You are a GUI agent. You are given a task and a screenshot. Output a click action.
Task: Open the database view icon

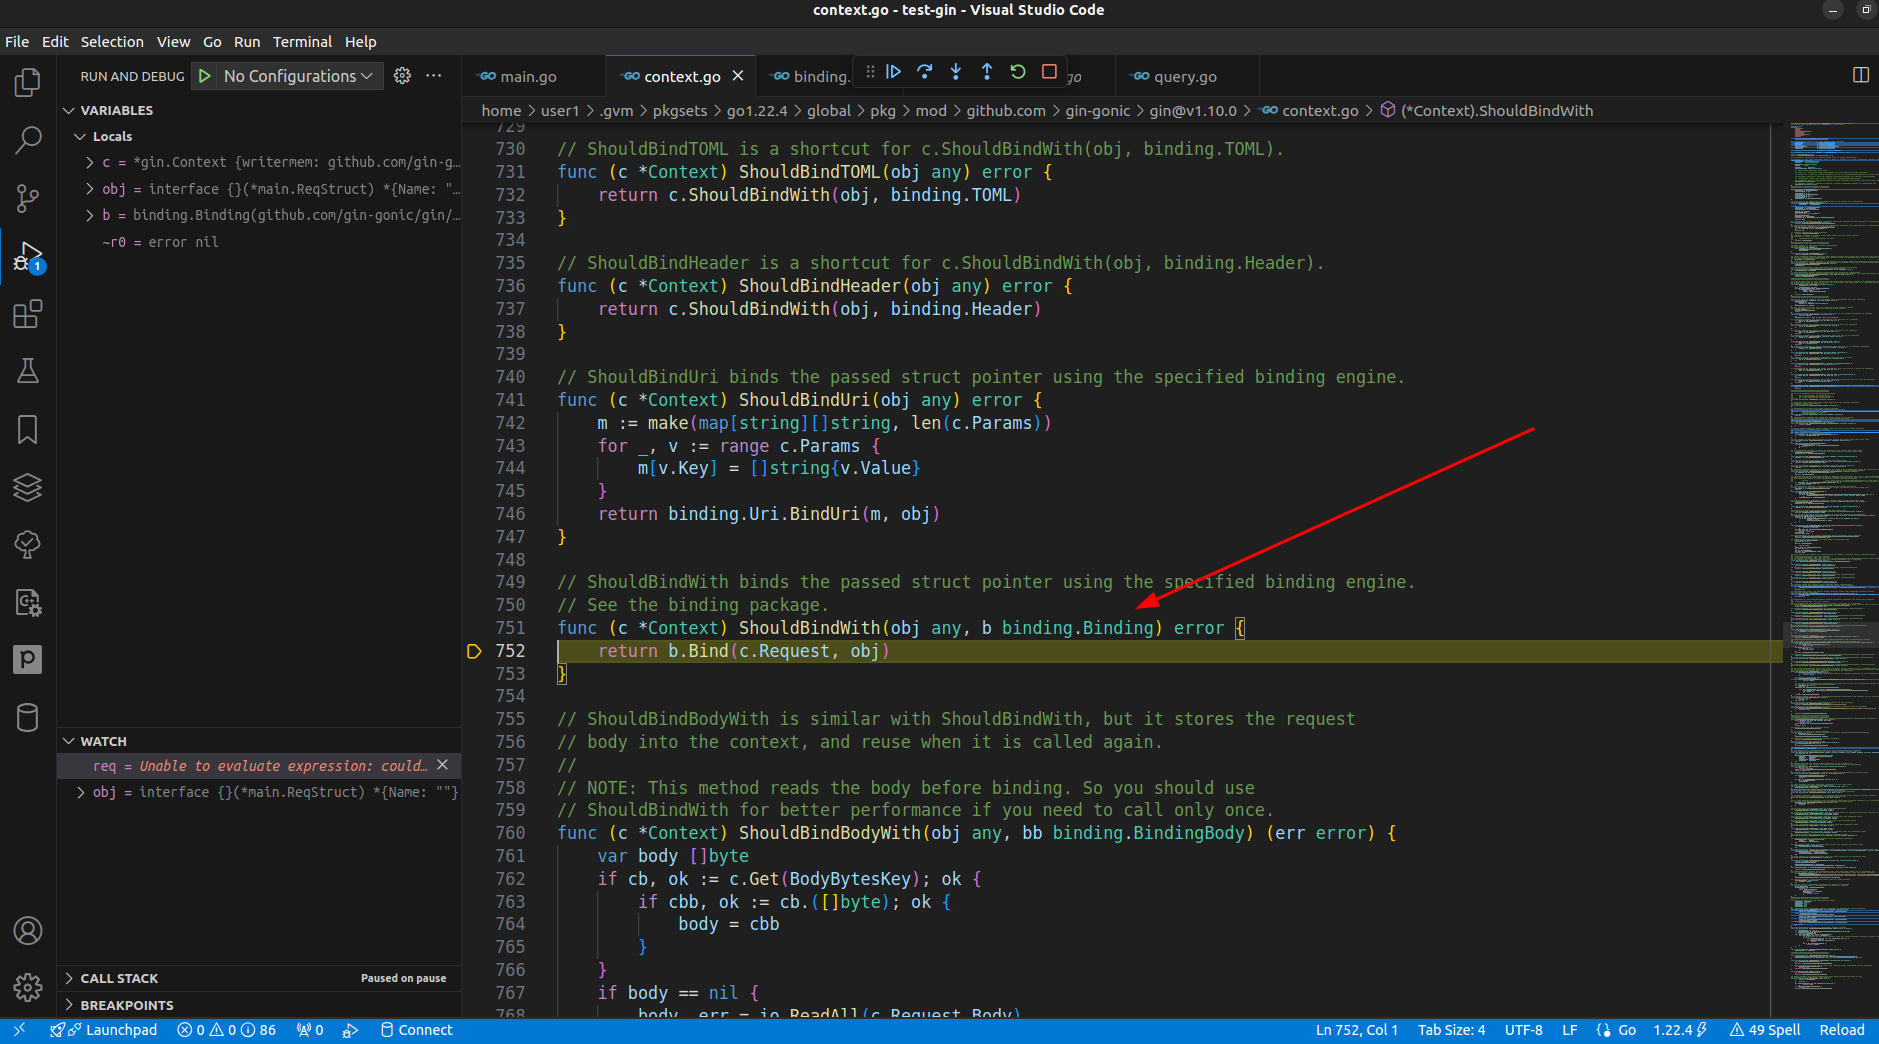coord(28,717)
